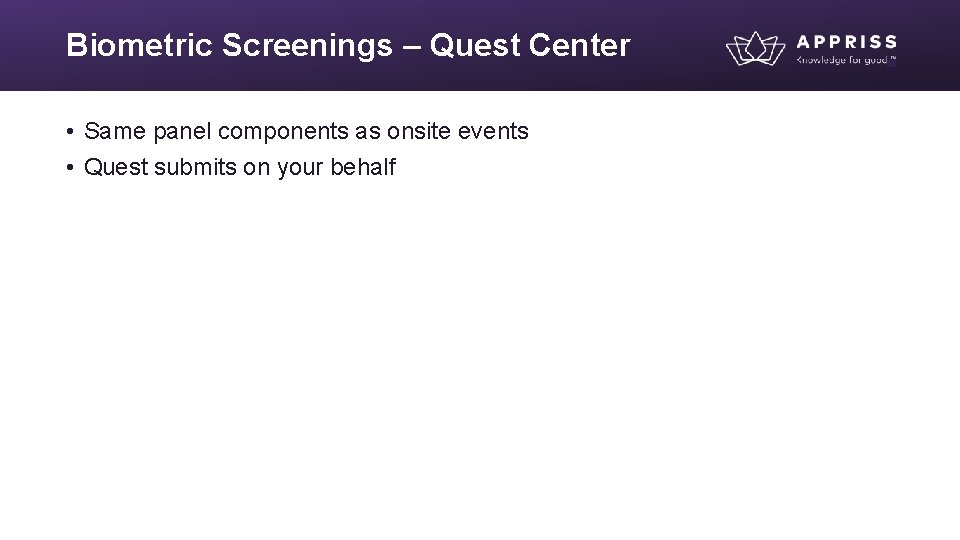Click the APPRISS wordmark in the header
Viewport: 960px width, 540px height.
tap(847, 41)
